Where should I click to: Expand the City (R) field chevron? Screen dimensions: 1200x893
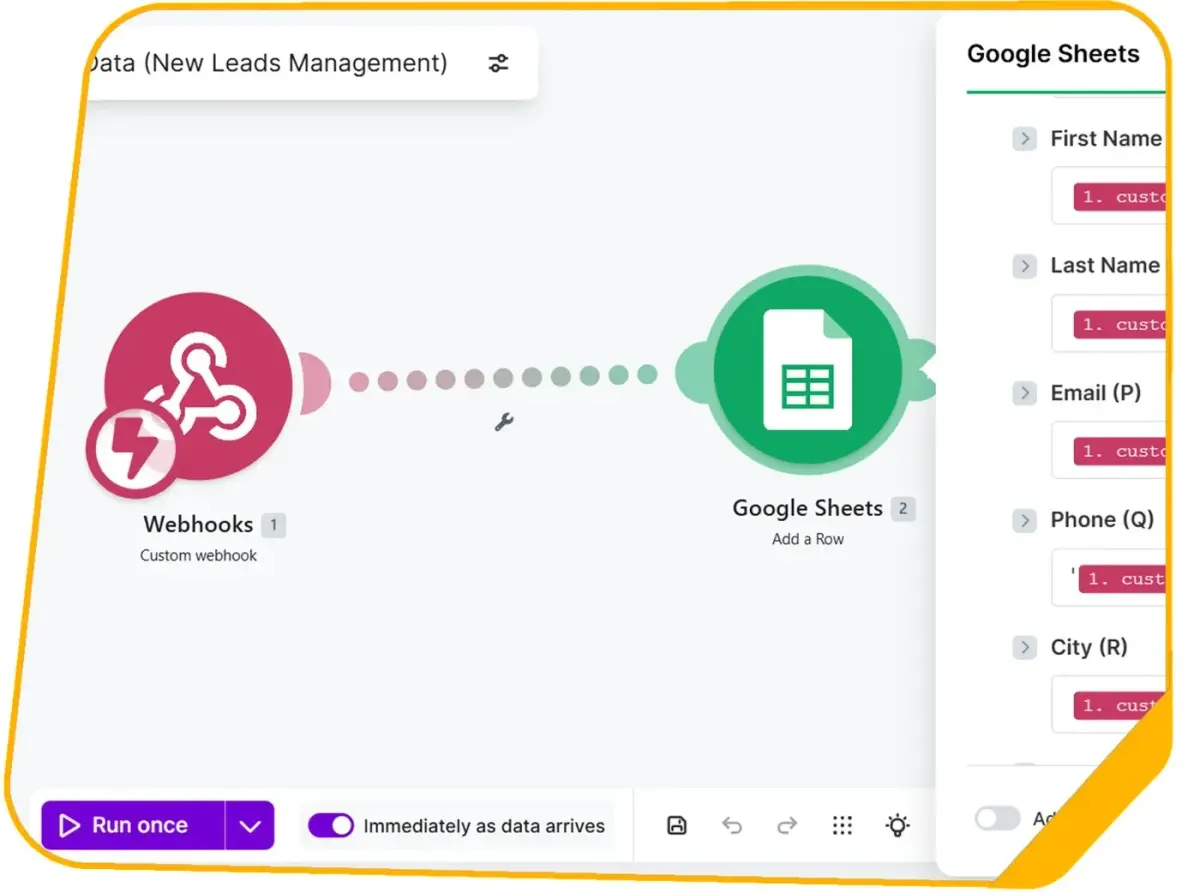(x=1024, y=648)
